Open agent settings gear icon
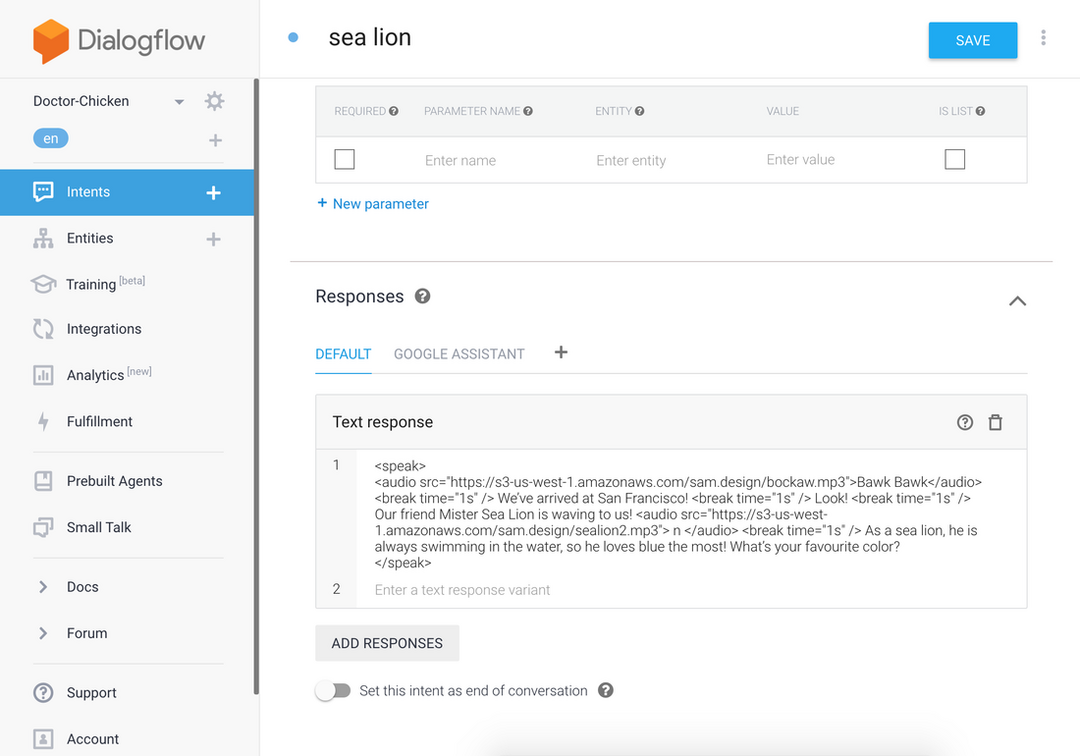This screenshot has height=756, width=1080. pos(214,101)
